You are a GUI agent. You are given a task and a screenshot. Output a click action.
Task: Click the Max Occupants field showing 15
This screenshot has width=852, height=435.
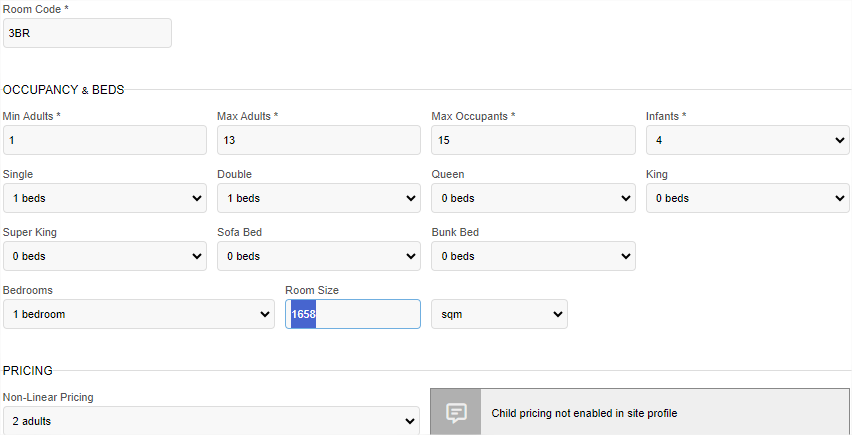pyautogui.click(x=533, y=140)
